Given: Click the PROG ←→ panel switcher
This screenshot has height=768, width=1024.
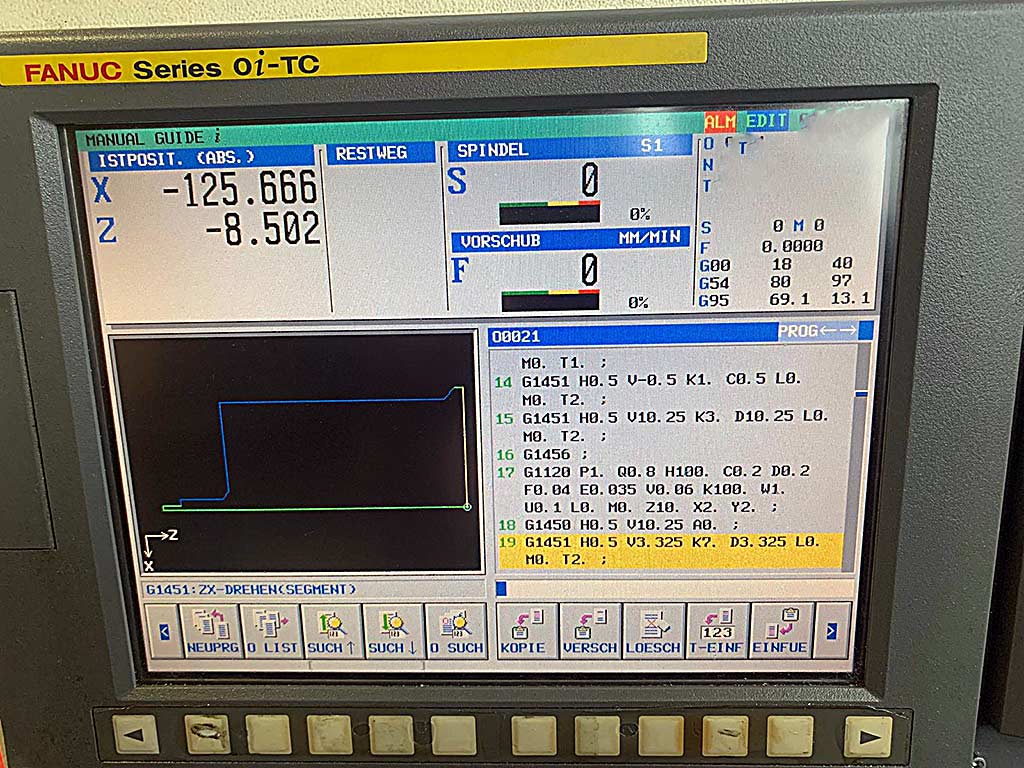Looking at the screenshot, I should pos(817,331).
